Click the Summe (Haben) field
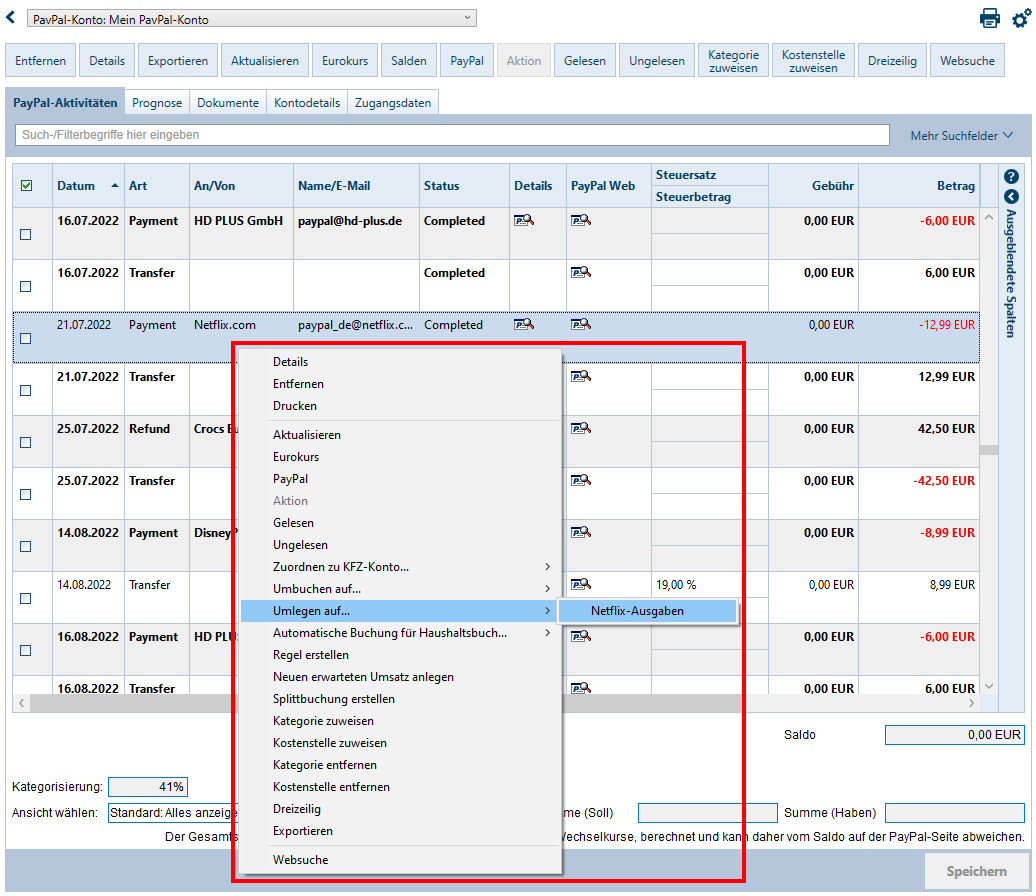The width and height of the screenshot is (1036, 896). [955, 813]
